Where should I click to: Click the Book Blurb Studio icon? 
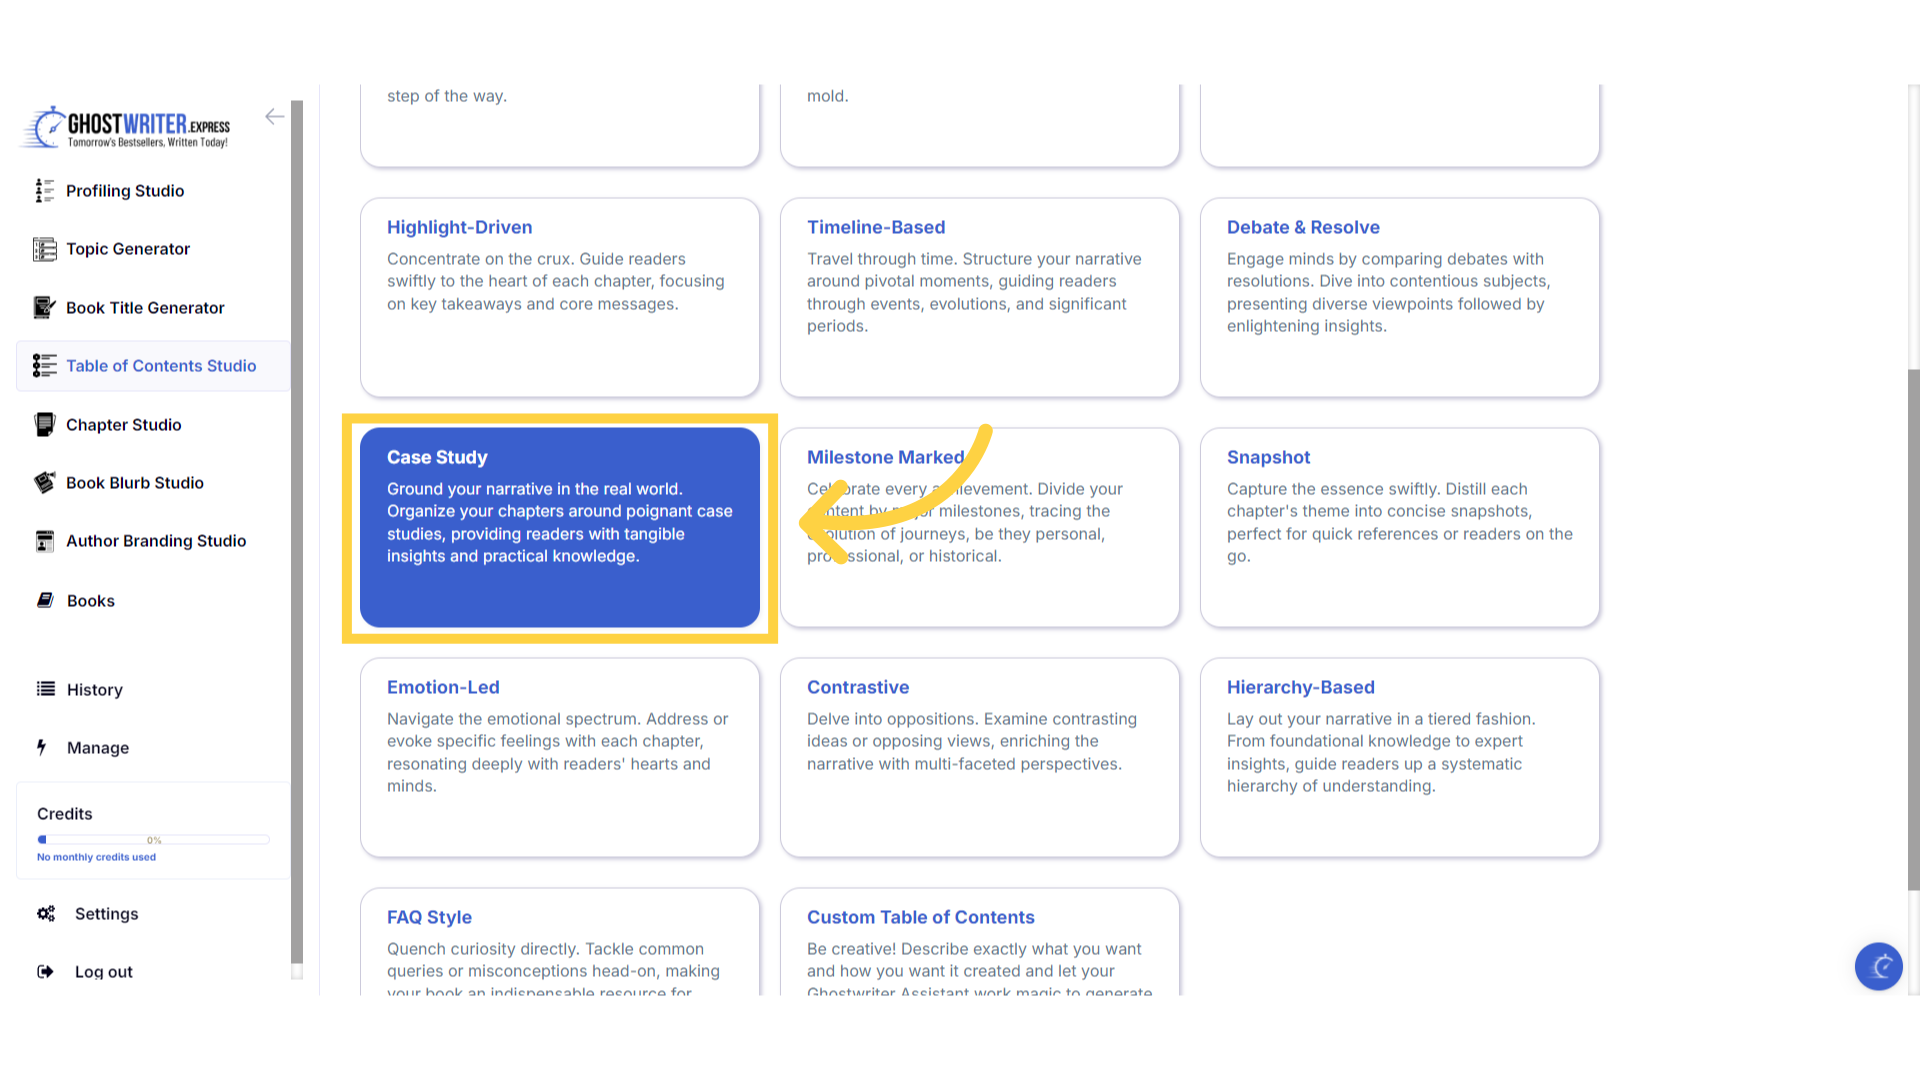pyautogui.click(x=44, y=483)
